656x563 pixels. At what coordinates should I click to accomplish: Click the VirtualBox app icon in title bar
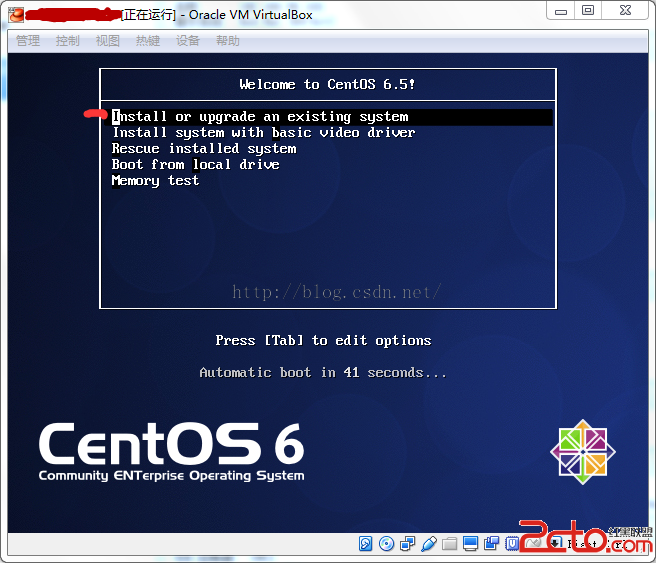coord(16,14)
